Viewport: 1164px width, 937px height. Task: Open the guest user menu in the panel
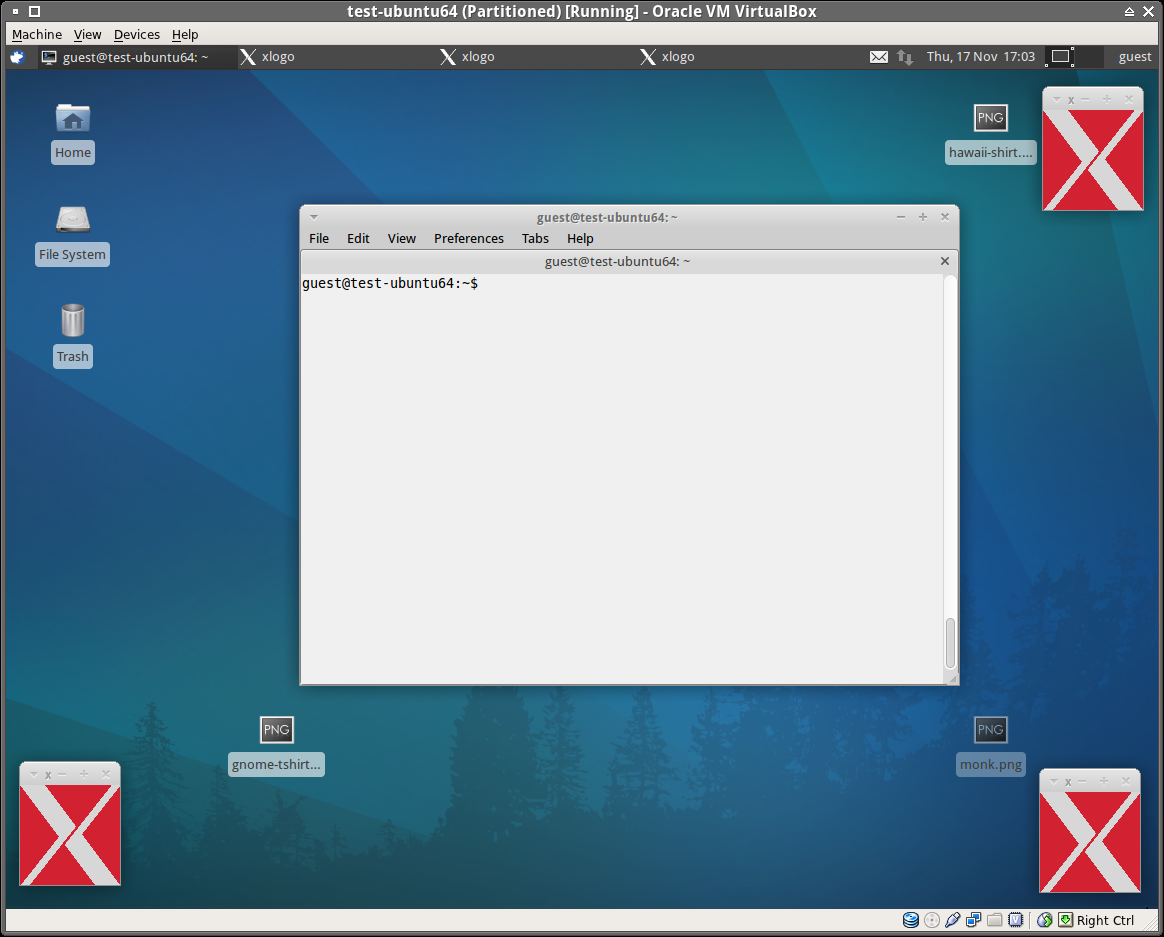(x=1134, y=57)
